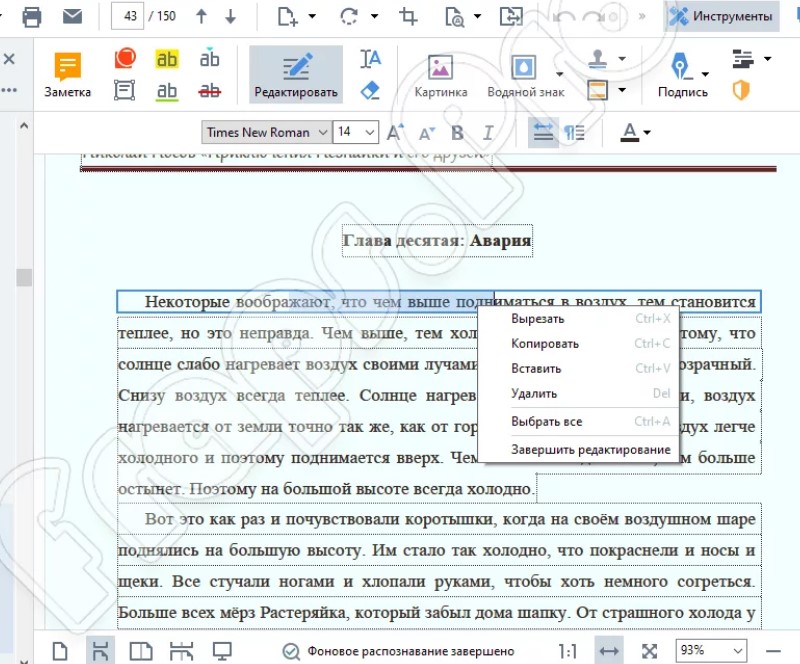The height and width of the screenshot is (664, 800).
Task: Expand the 93% zoom level dropdown
Action: (711, 650)
